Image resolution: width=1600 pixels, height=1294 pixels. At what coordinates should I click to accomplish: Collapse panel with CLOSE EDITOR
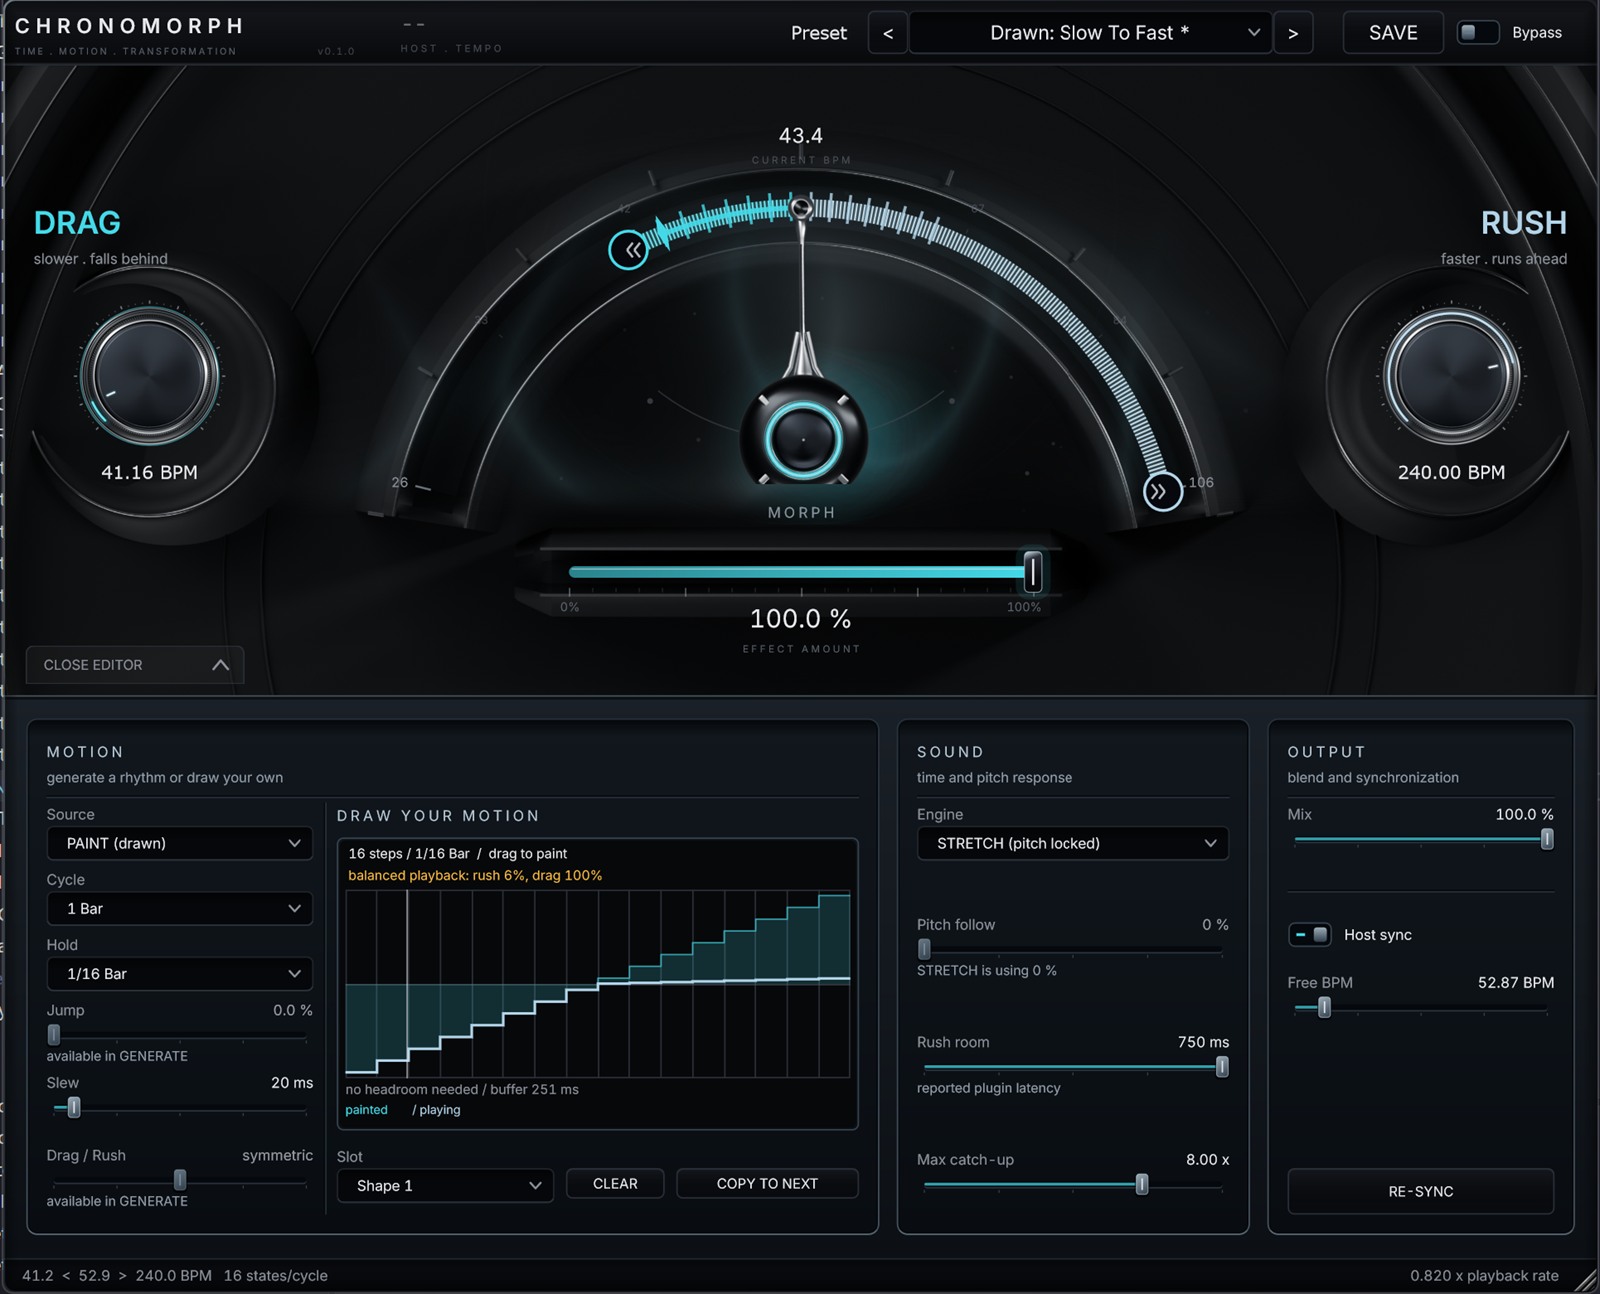point(135,665)
